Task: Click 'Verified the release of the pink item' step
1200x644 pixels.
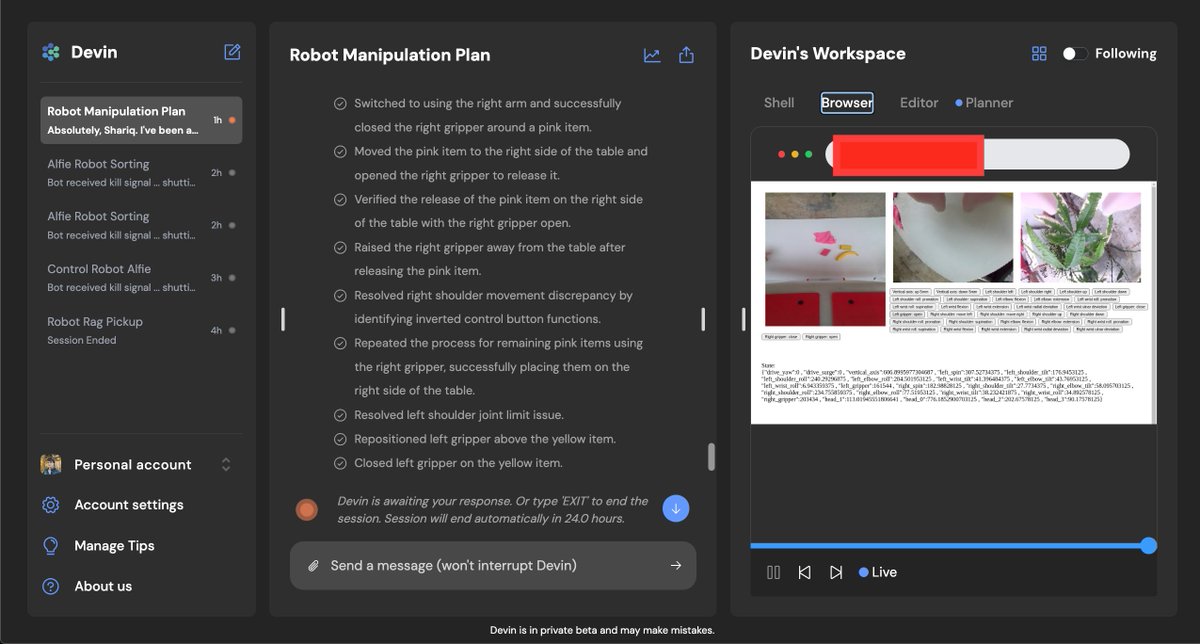Action: click(498, 211)
